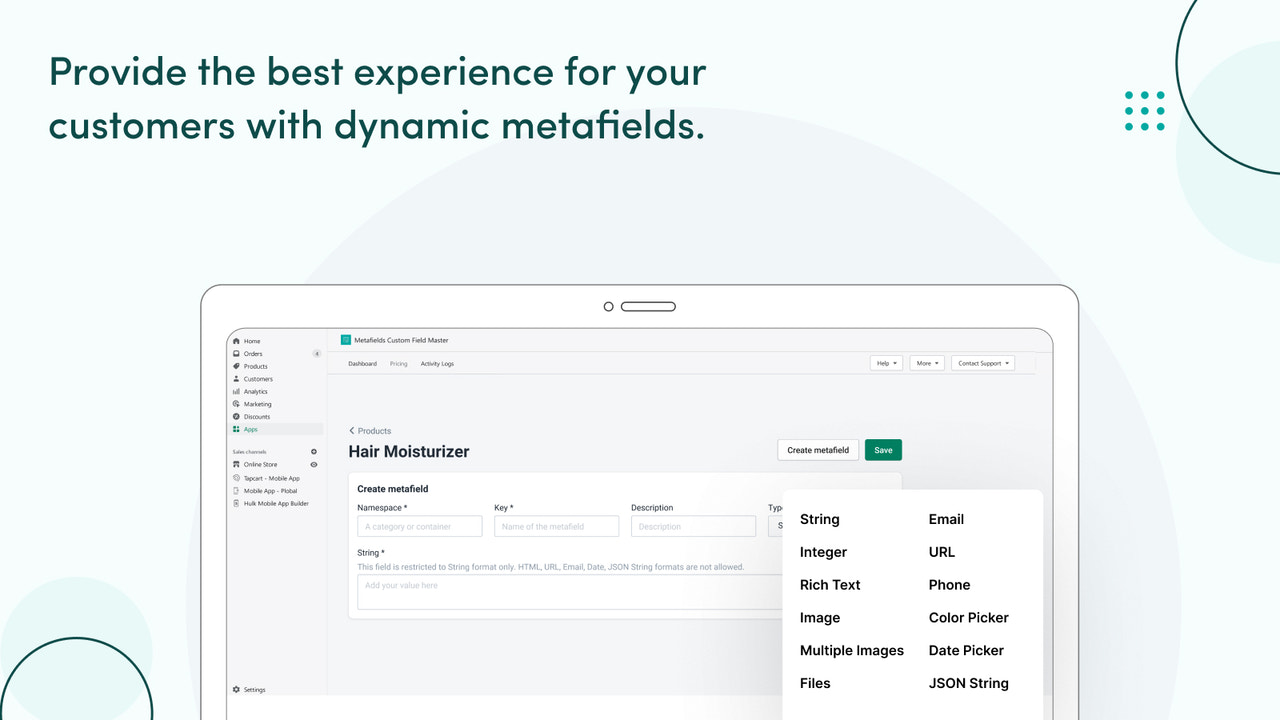Open the Help dropdown
Screen dimensions: 1280x720
pyautogui.click(x=885, y=363)
